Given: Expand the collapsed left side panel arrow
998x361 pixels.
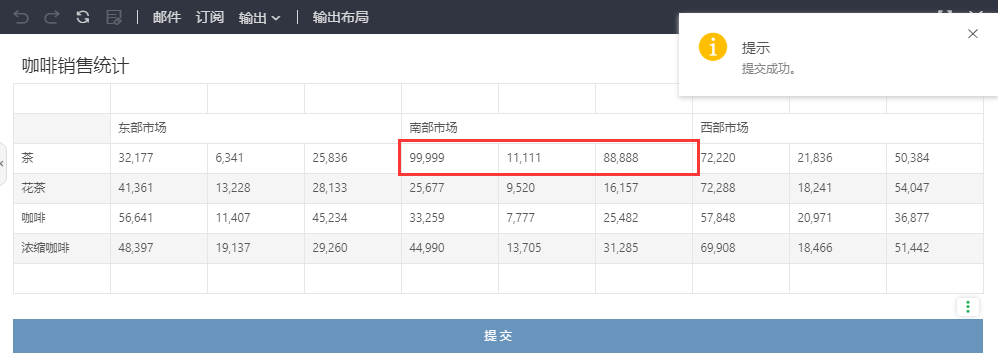Looking at the screenshot, I should click(2, 164).
